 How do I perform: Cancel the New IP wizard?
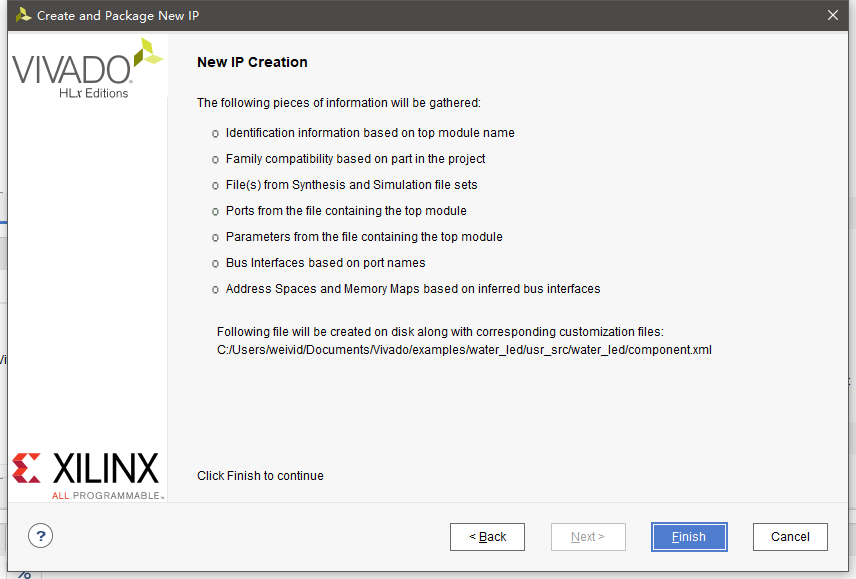[790, 537]
